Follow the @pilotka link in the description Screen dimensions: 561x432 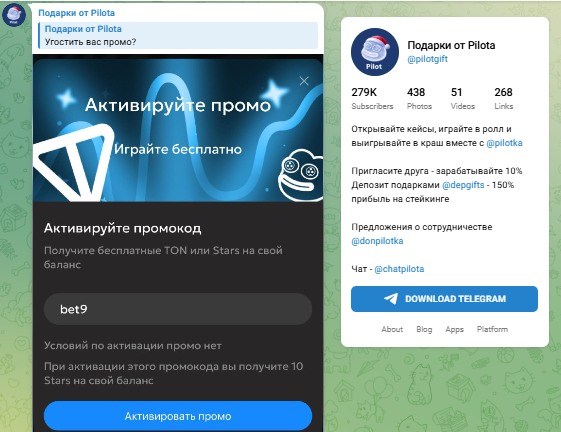click(x=504, y=143)
